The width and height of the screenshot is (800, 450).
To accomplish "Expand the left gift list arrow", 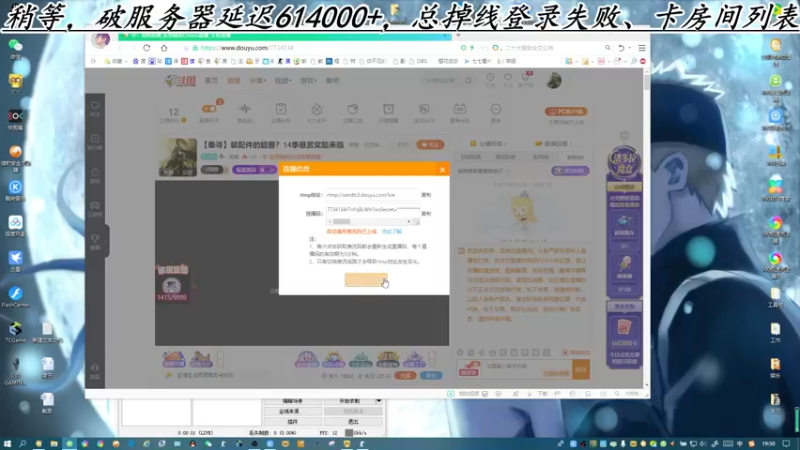I will tap(220, 359).
